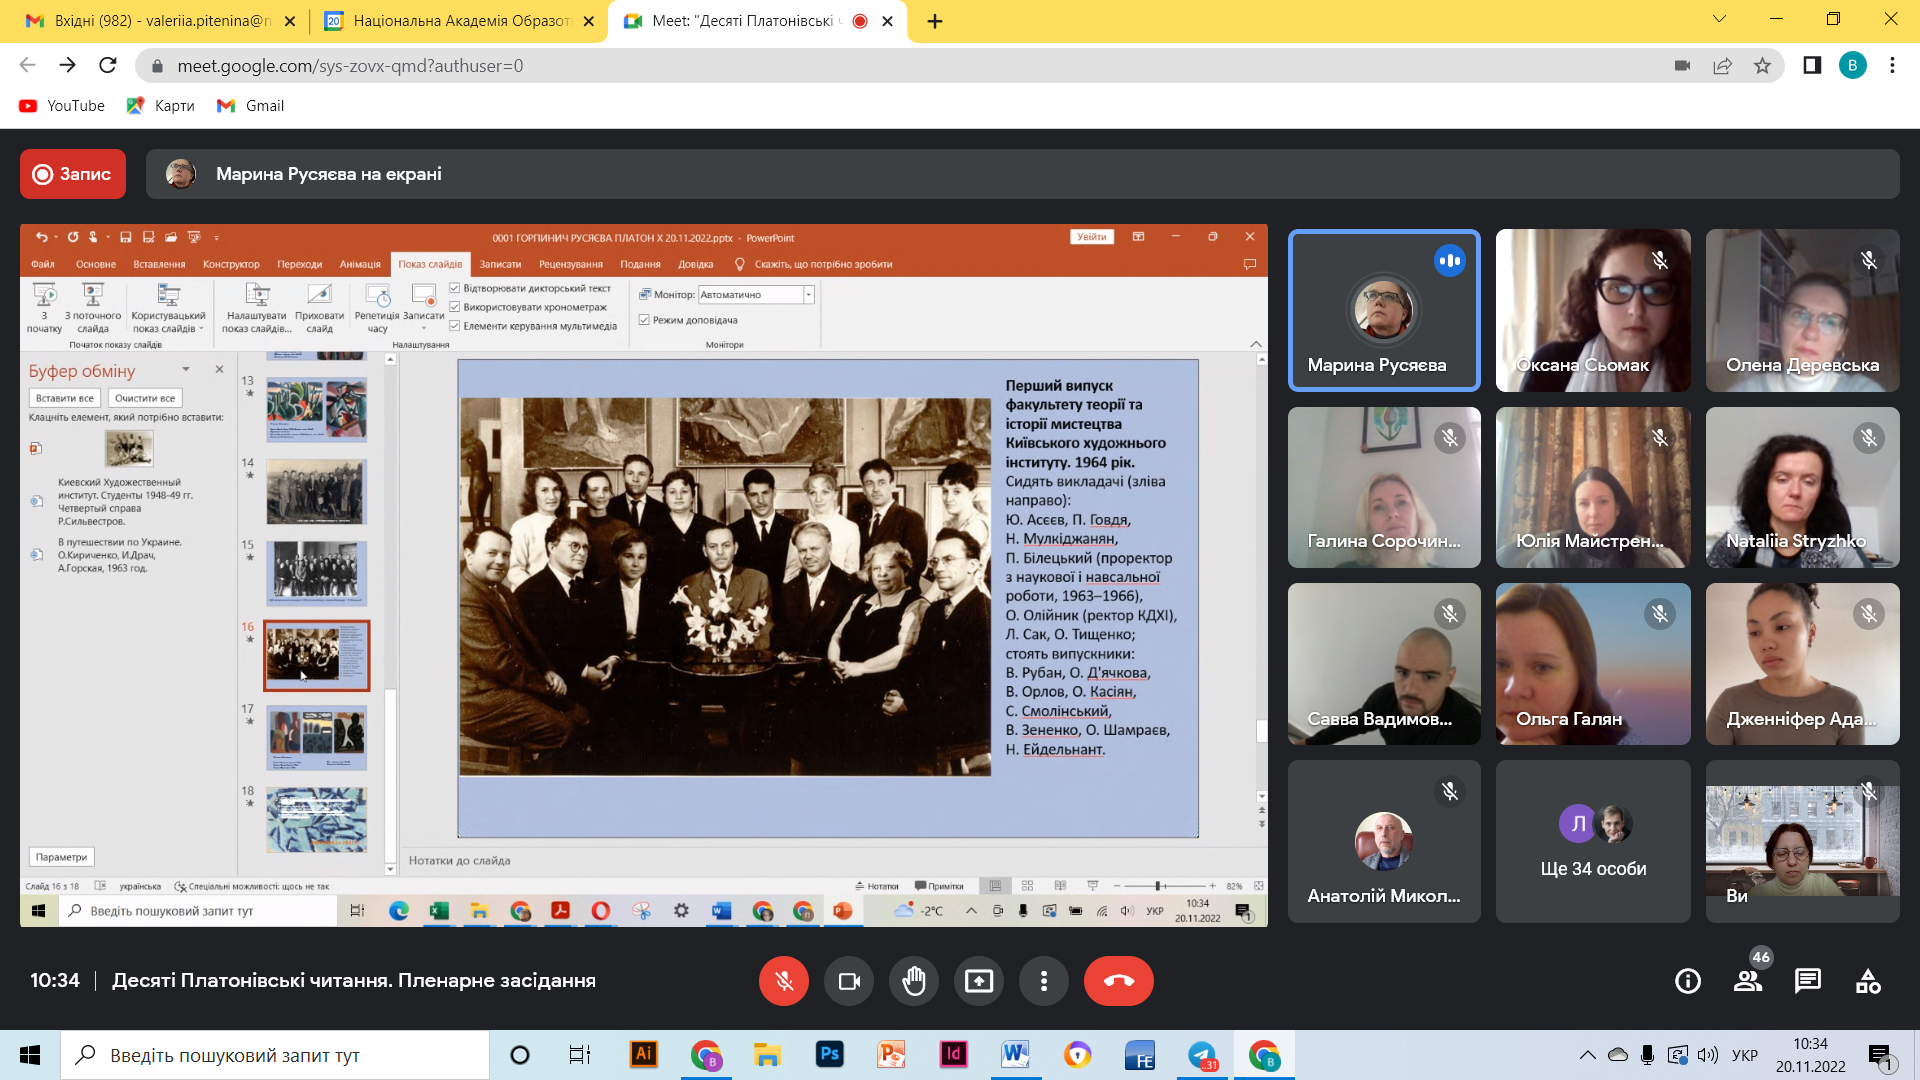Open Photoshop from Windows taskbar
1920x1080 pixels.
click(829, 1055)
